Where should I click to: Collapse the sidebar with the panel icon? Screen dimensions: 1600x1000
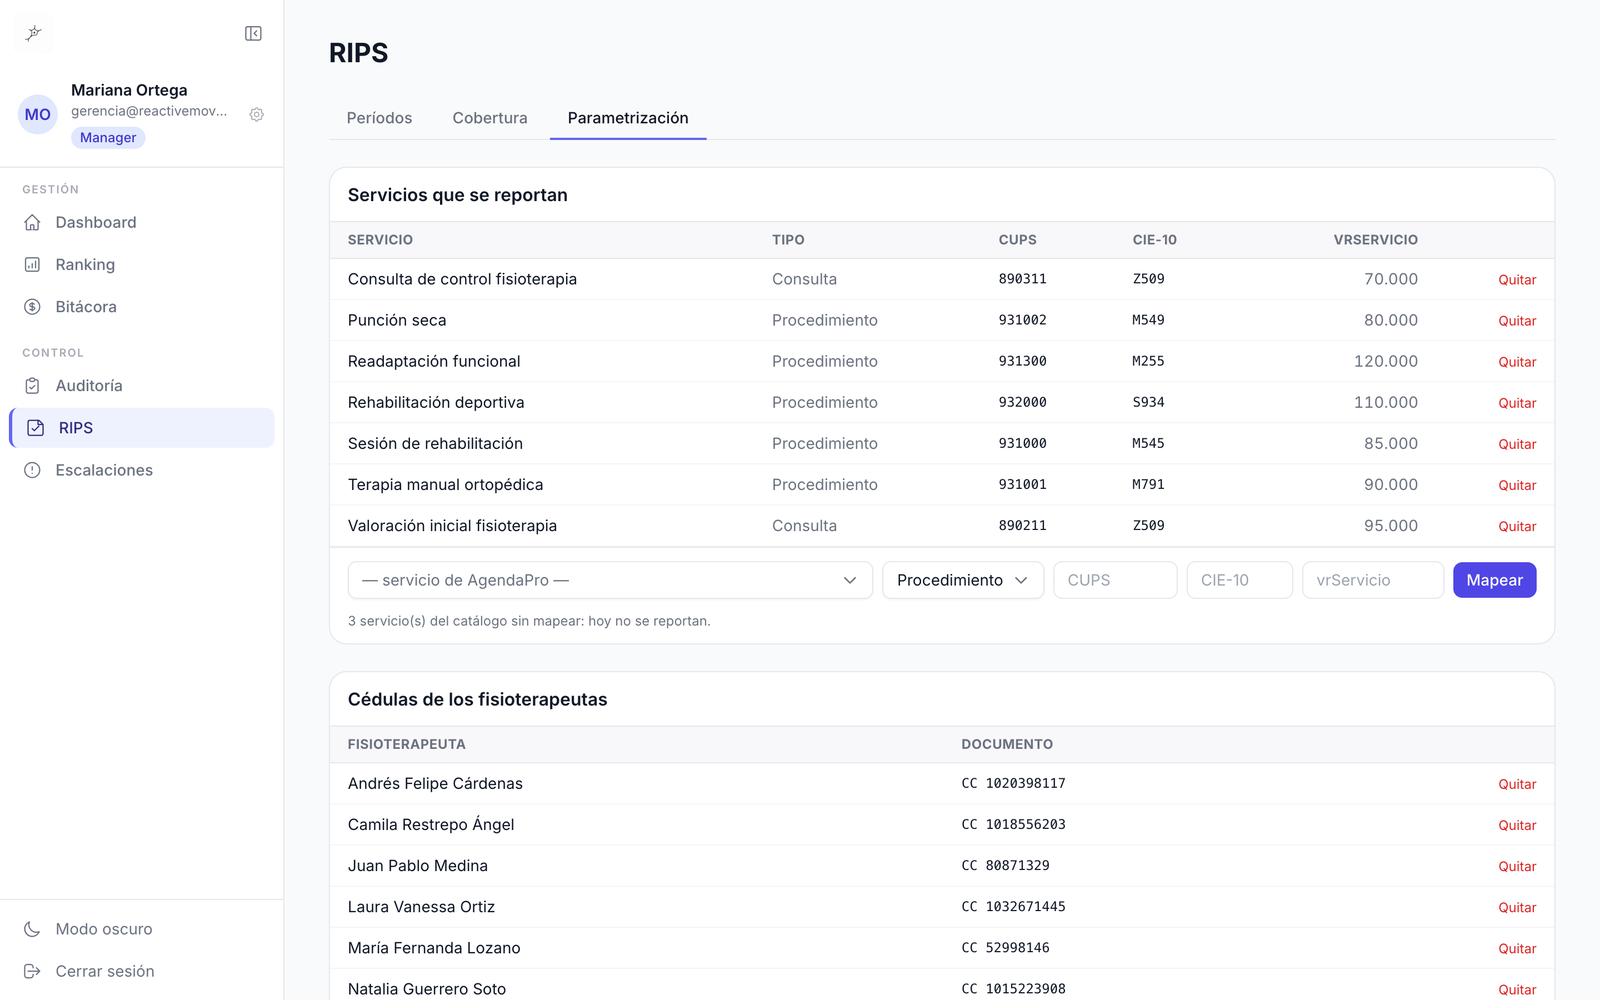(253, 34)
